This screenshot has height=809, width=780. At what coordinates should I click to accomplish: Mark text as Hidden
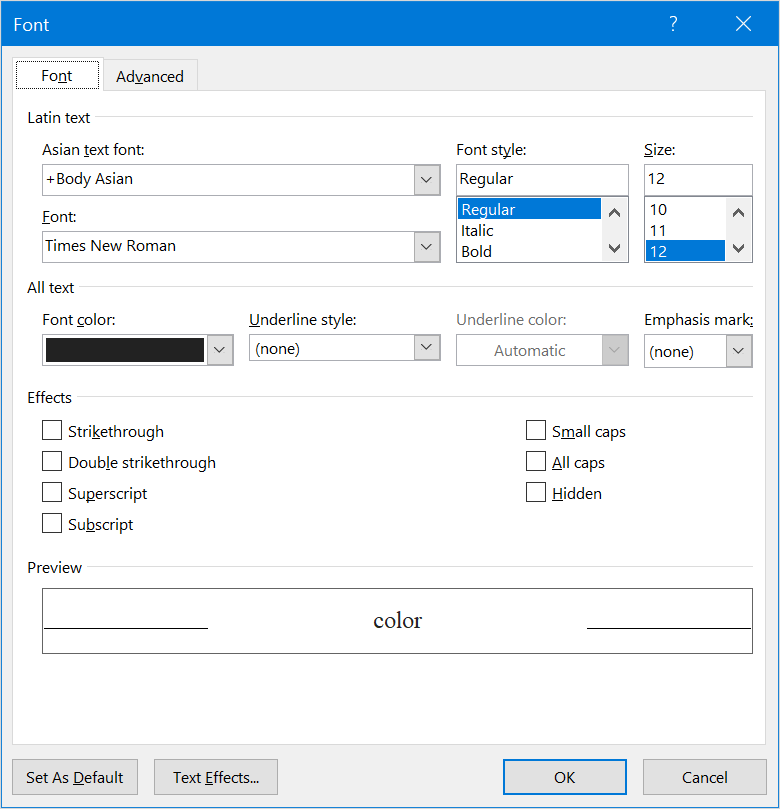536,493
